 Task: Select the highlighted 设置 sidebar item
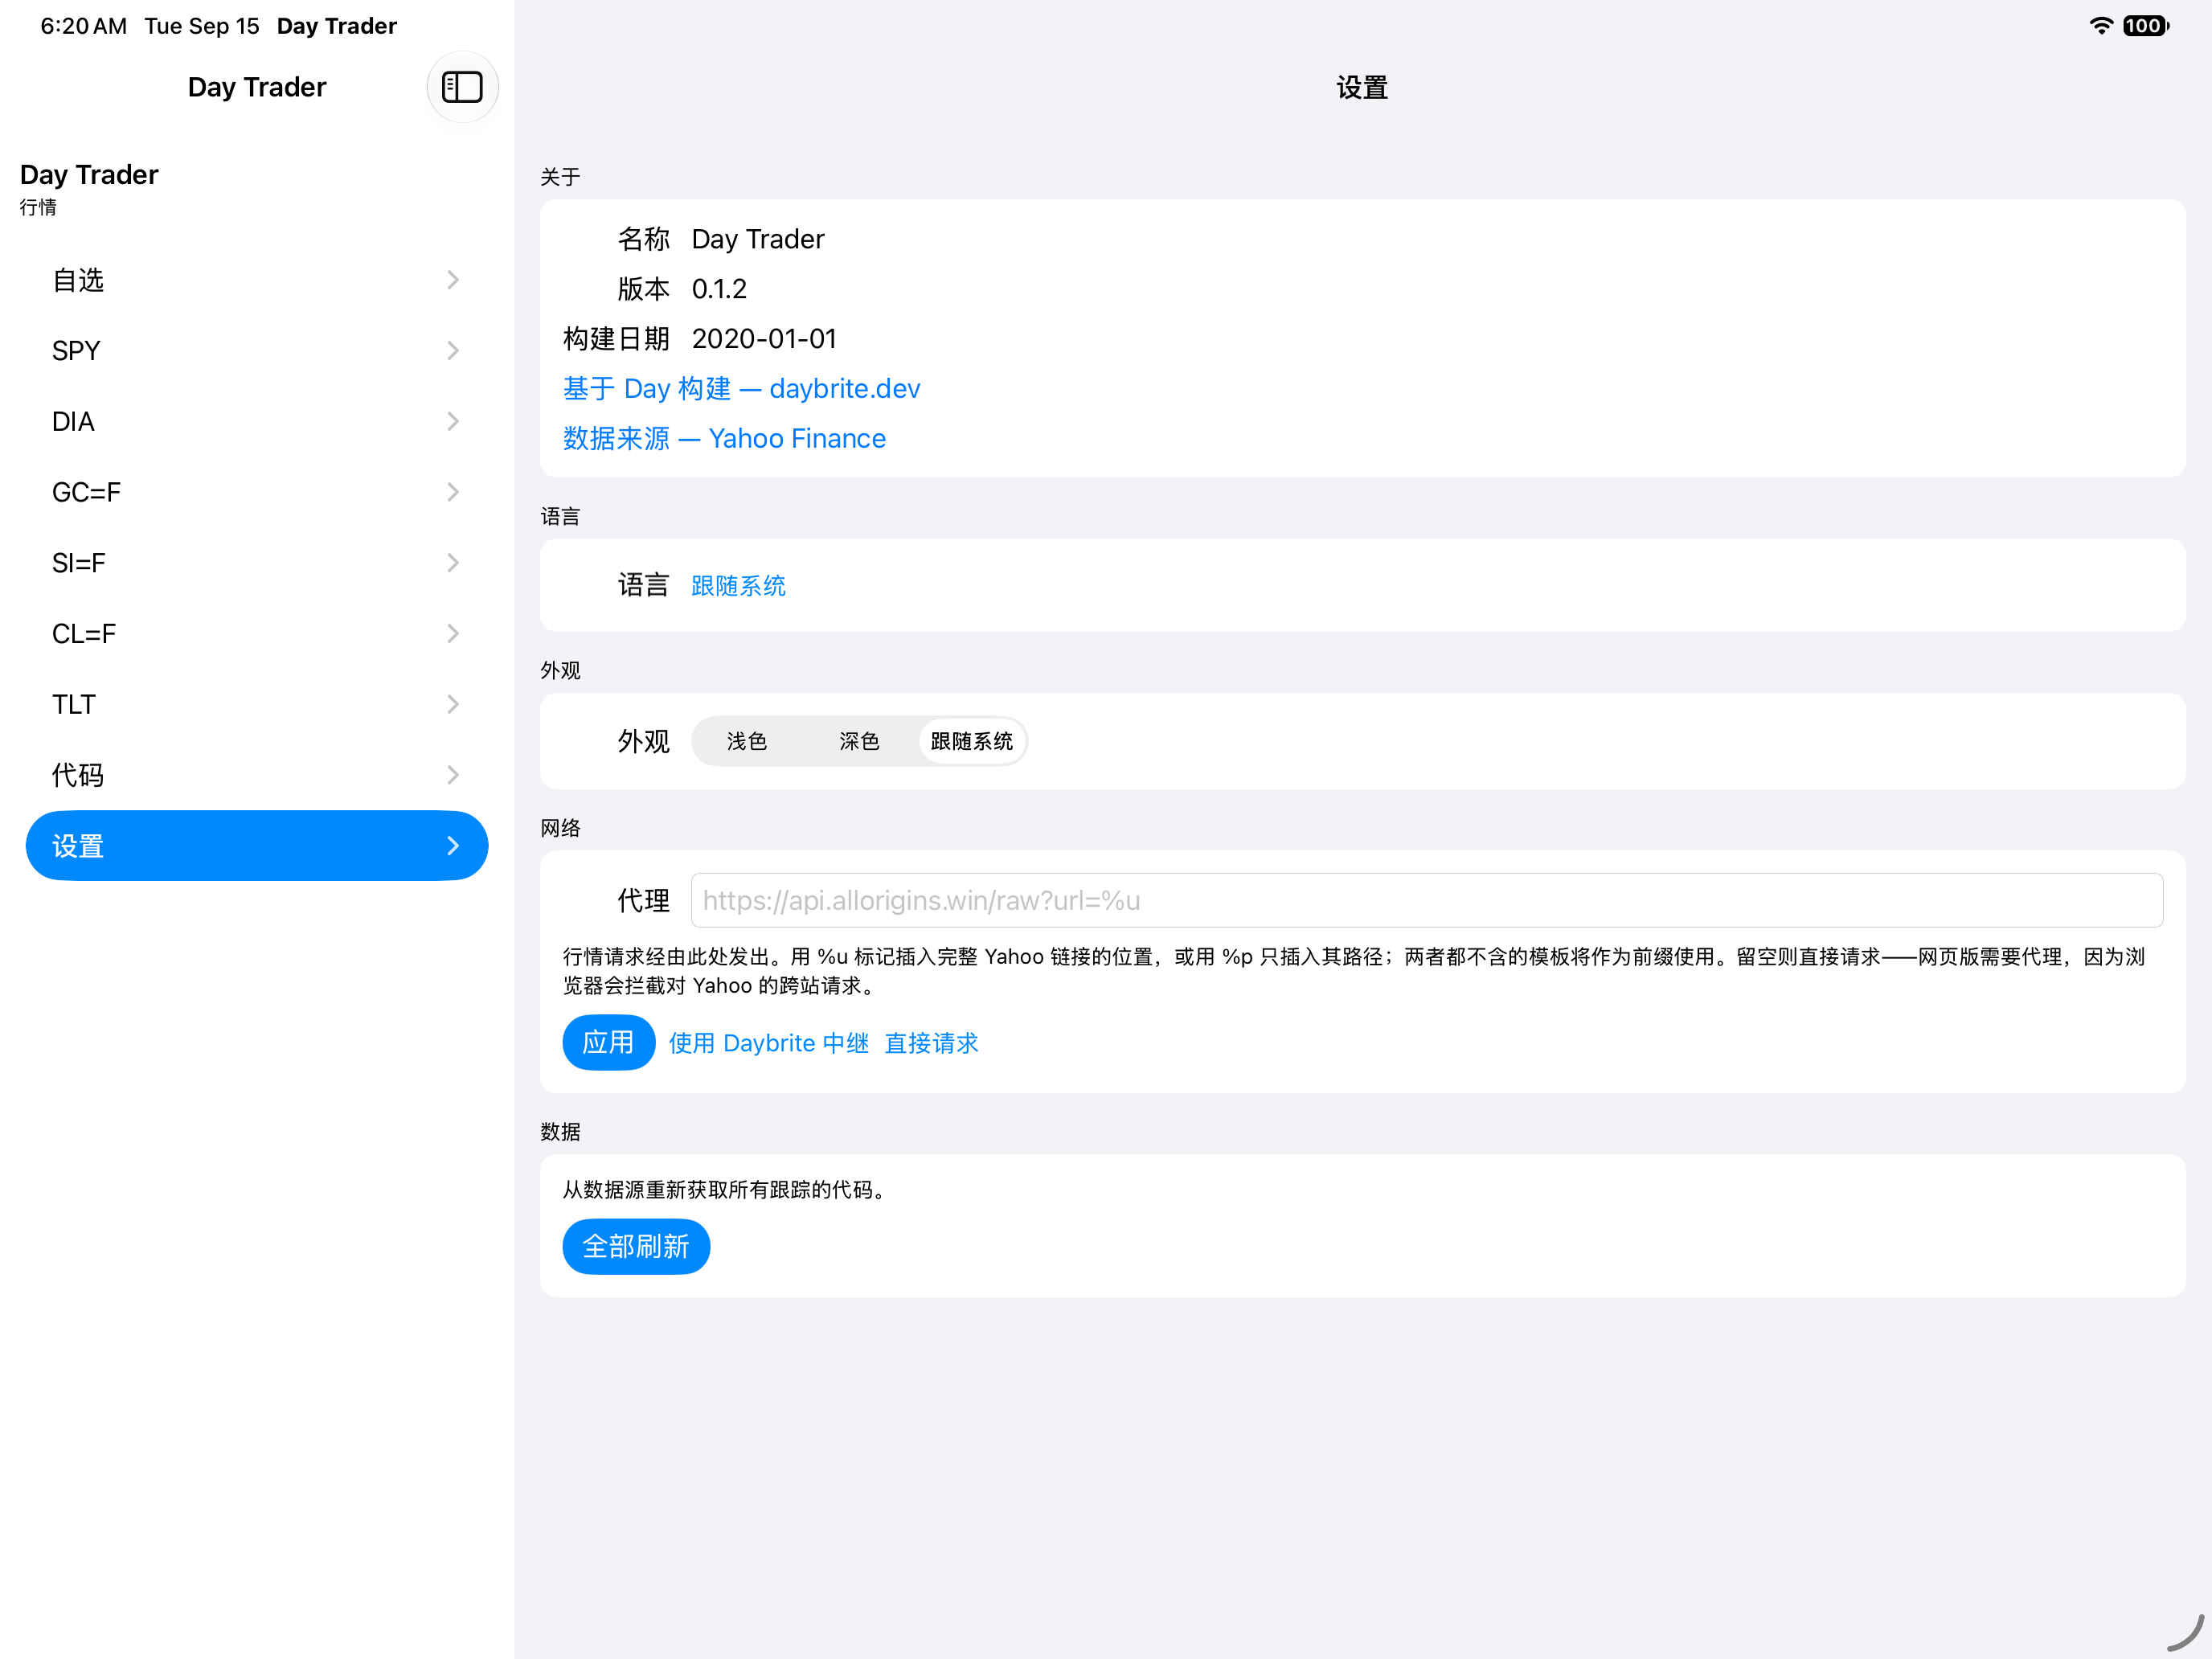point(257,846)
